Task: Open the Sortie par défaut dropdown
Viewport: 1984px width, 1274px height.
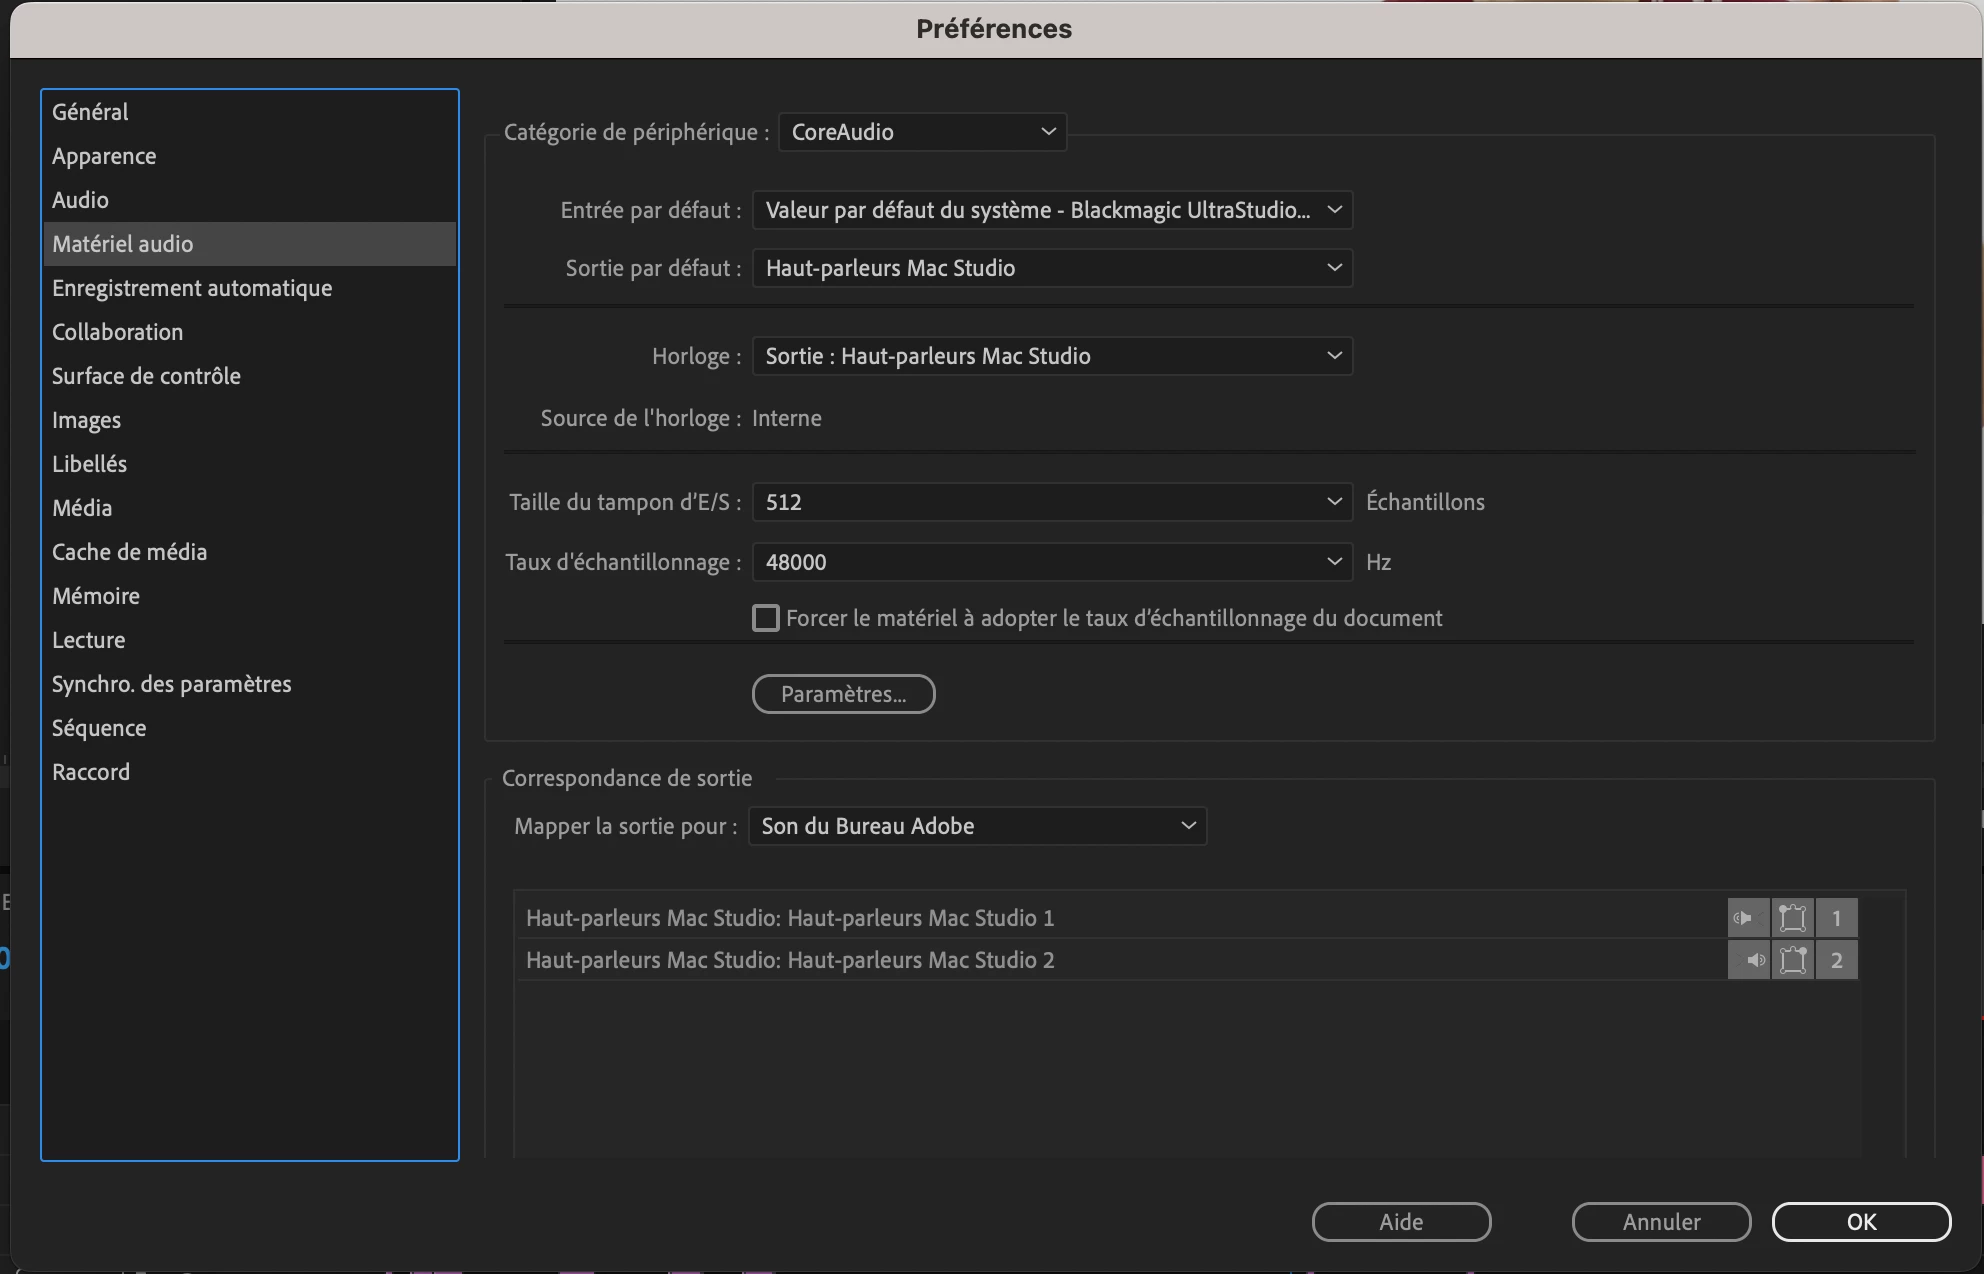Action: (1051, 268)
